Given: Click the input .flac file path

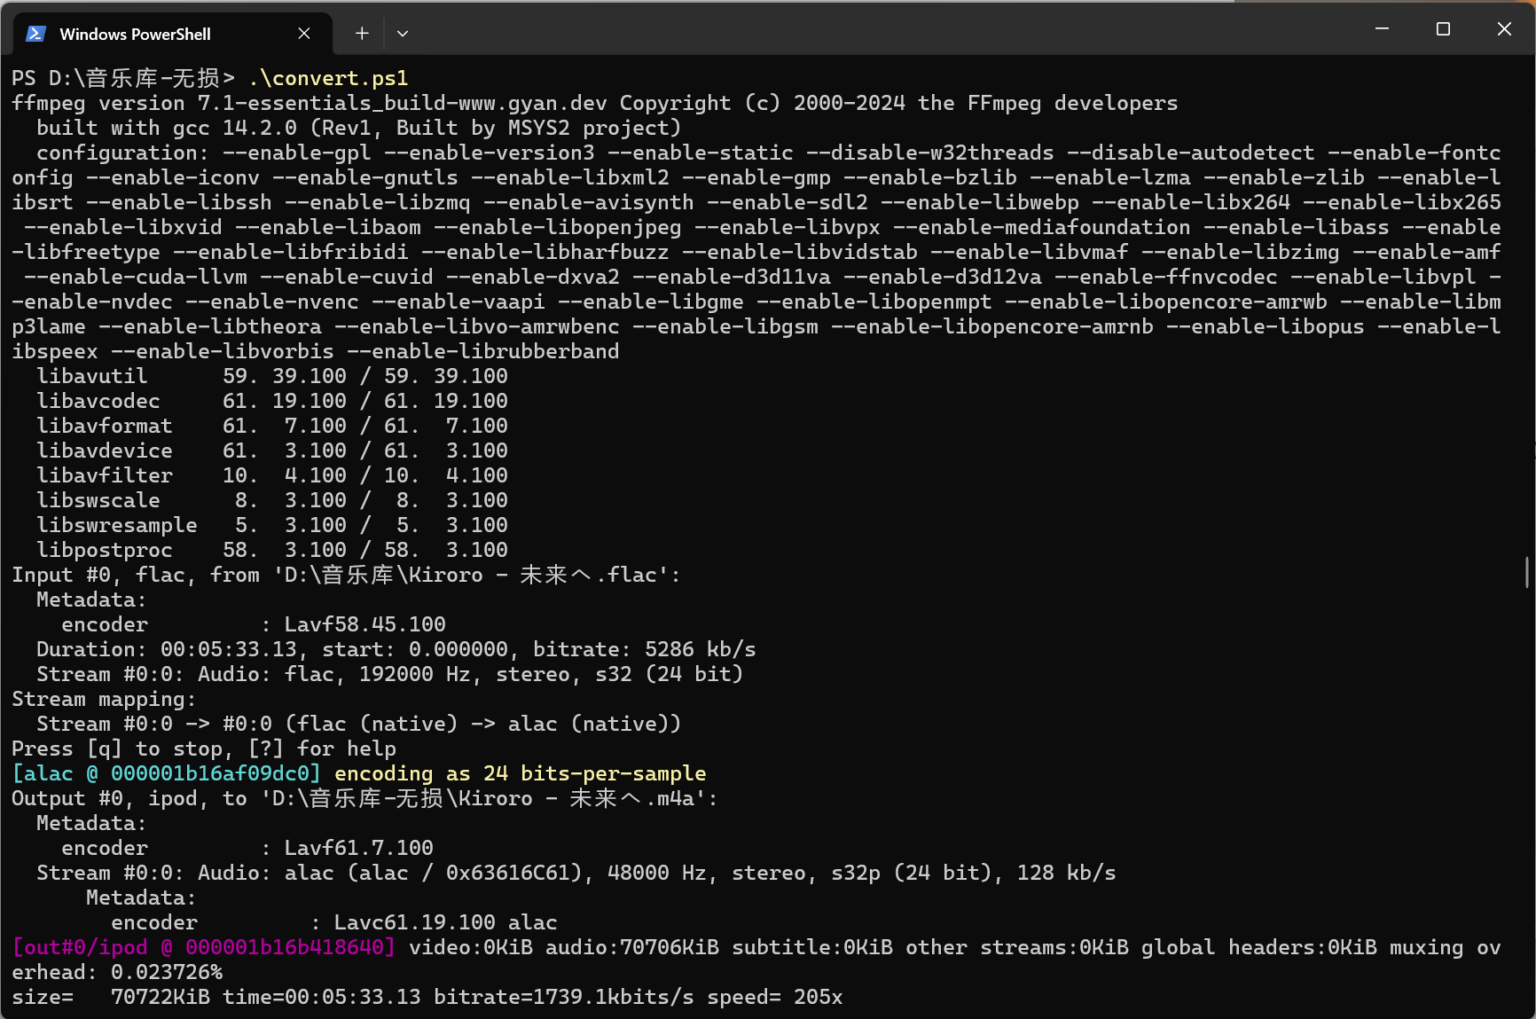Looking at the screenshot, I should [470, 575].
